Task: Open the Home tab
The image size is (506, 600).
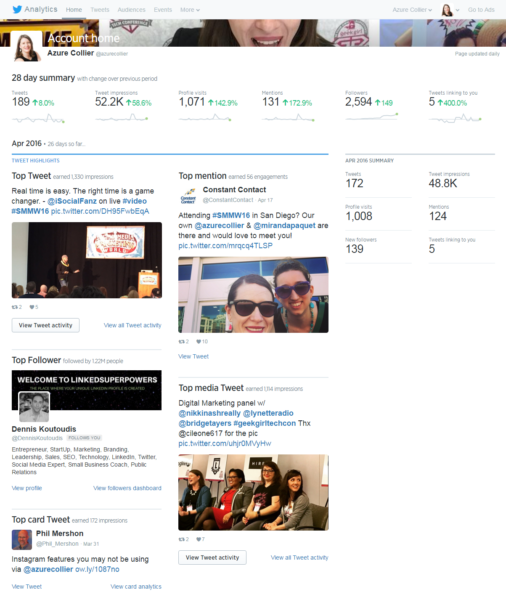Action: click(73, 10)
